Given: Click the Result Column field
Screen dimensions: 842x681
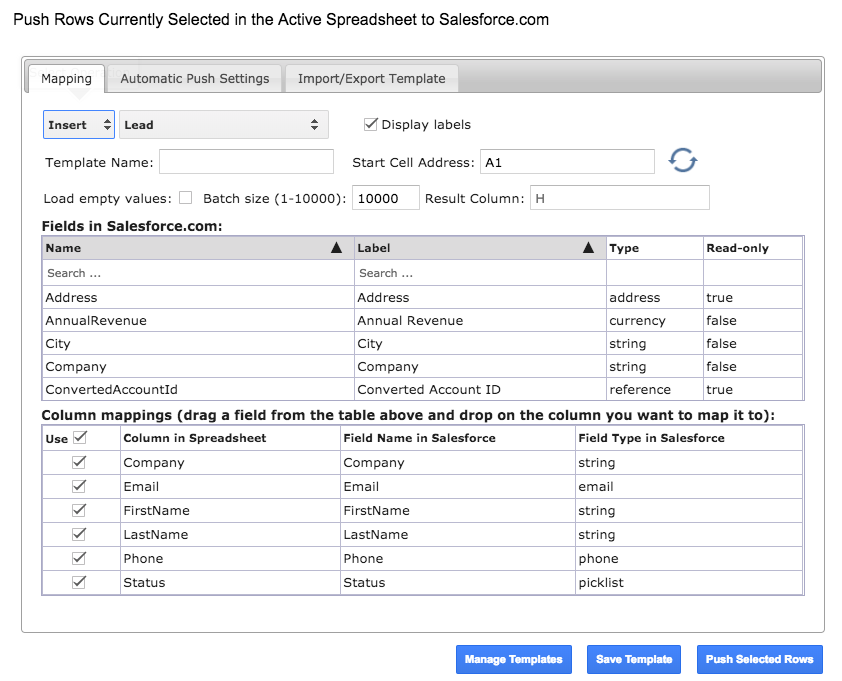Looking at the screenshot, I should click(620, 198).
